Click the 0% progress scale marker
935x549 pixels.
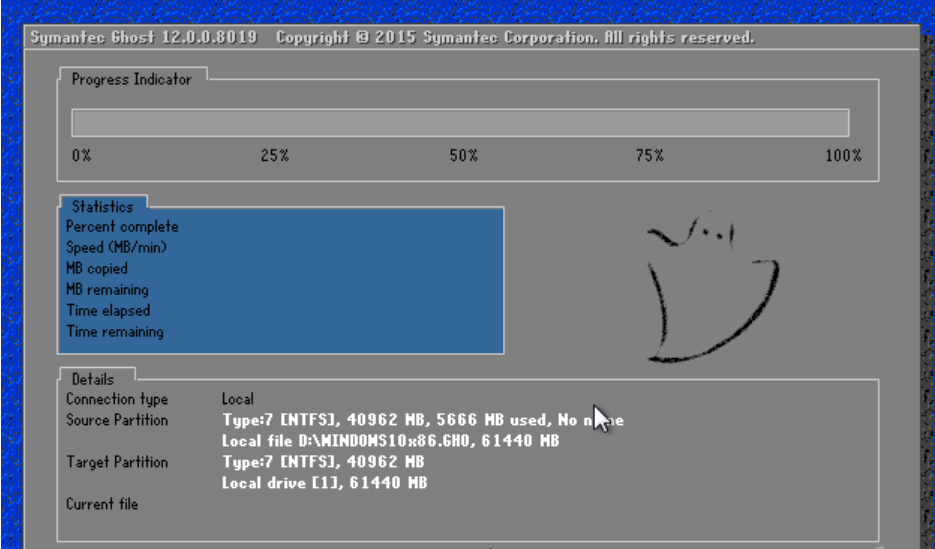[x=82, y=156]
